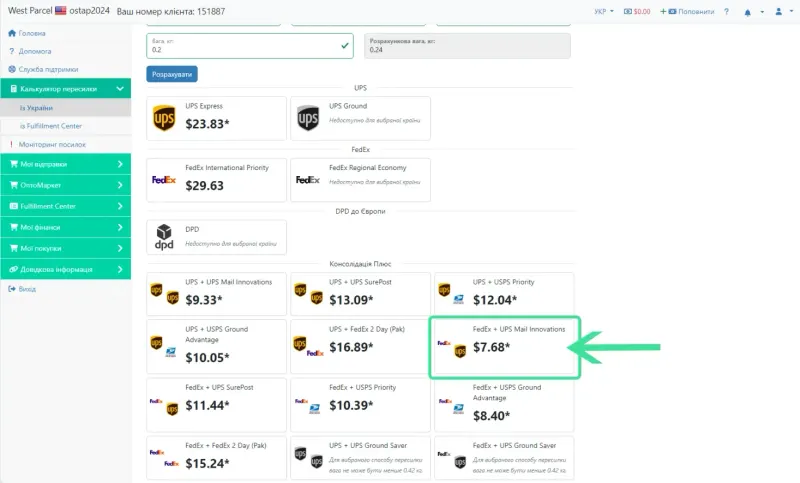Click the Розрахувати button
Image resolution: width=800 pixels, height=483 pixels.
tap(172, 74)
